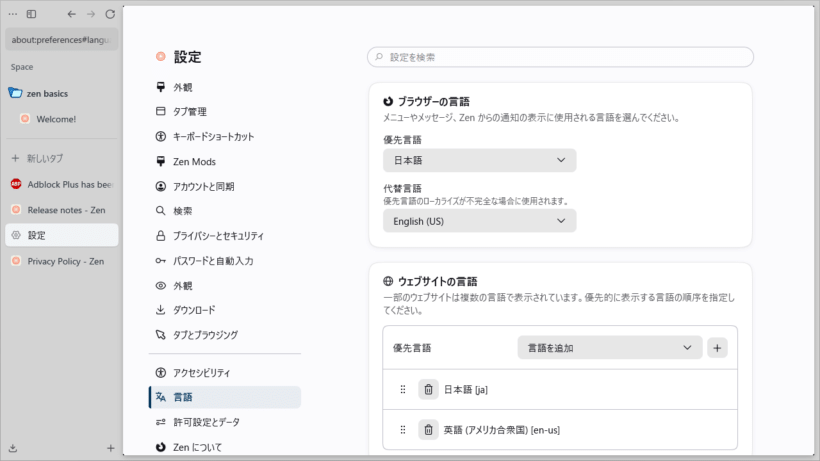
Task: Open タブとブラウジング settings
Action: 225,335
